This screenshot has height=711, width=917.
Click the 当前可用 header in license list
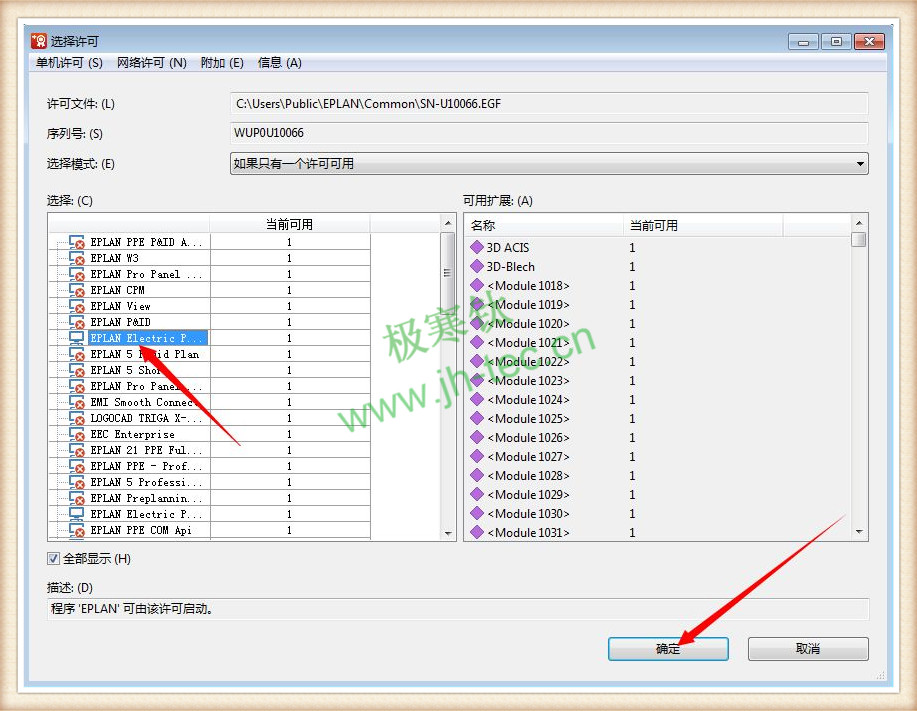[x=289, y=224]
